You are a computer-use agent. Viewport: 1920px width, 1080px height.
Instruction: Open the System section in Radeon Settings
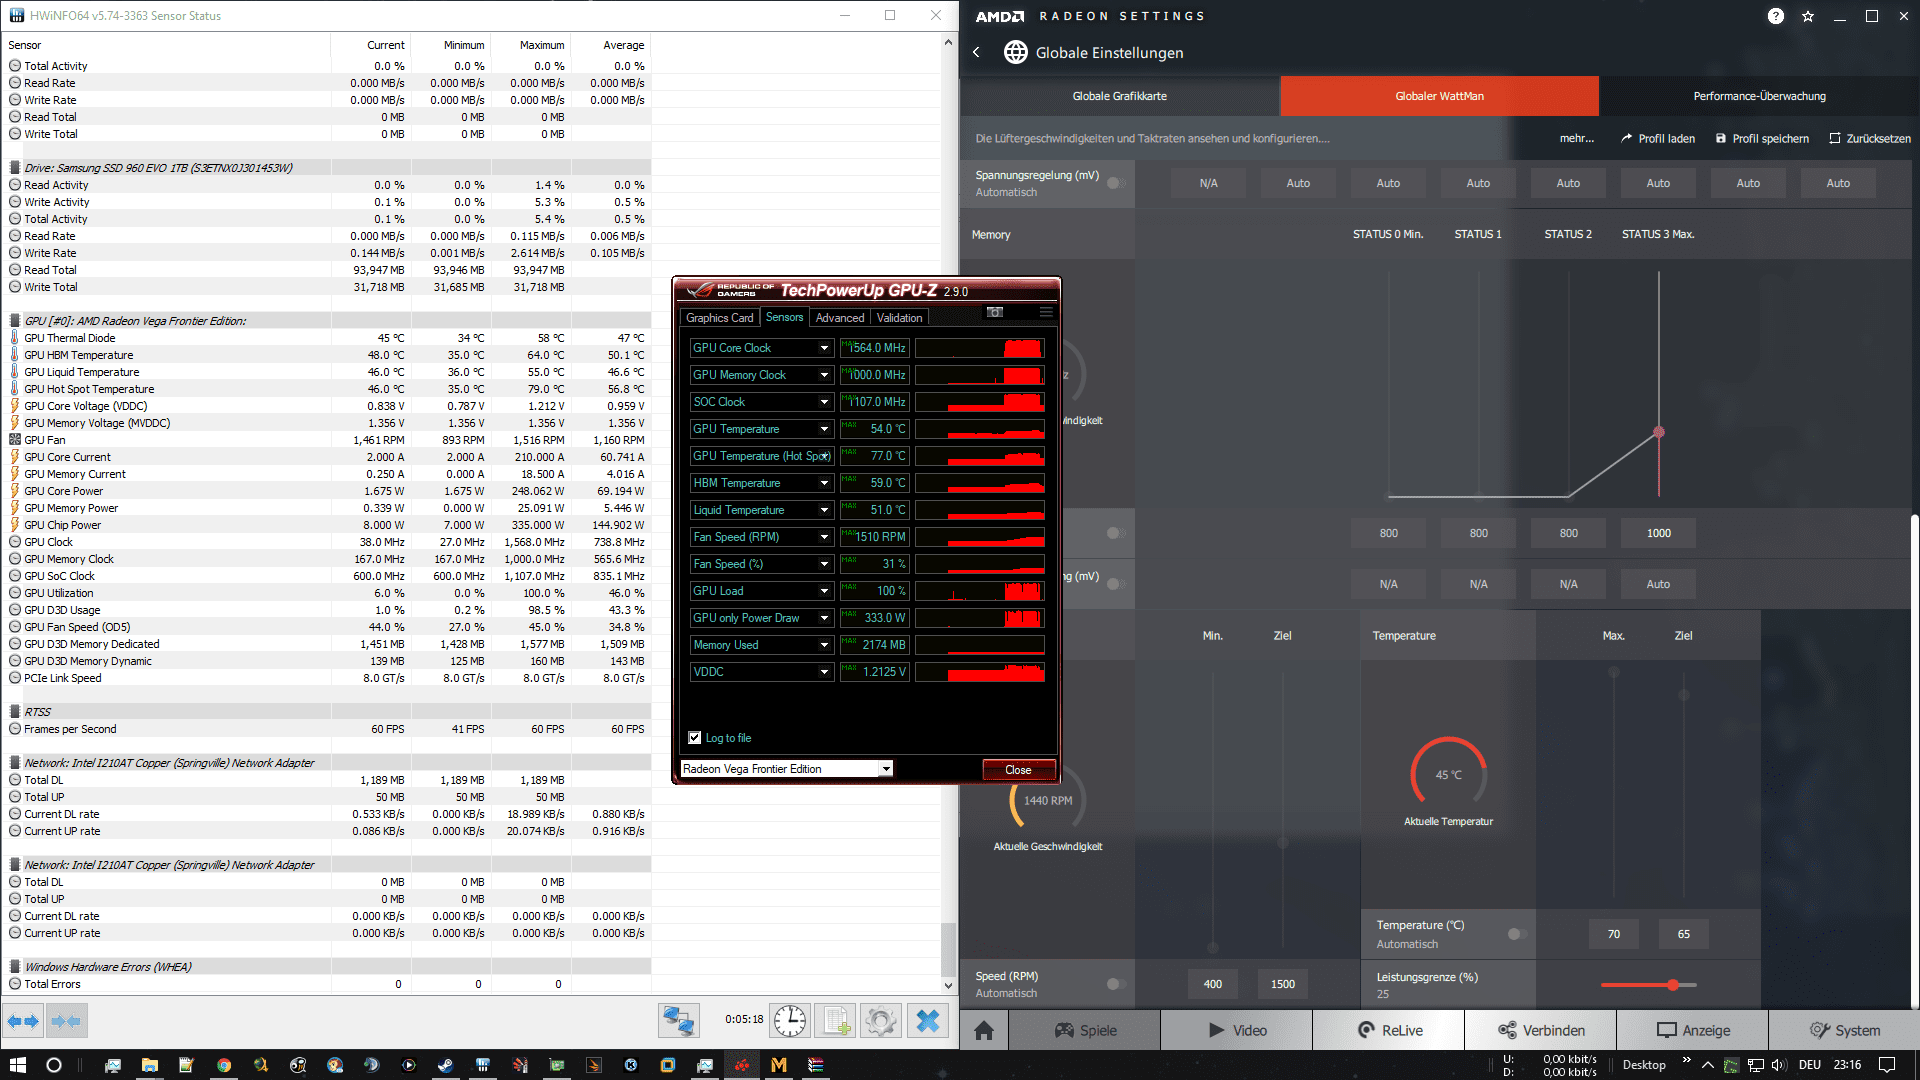point(1845,1030)
